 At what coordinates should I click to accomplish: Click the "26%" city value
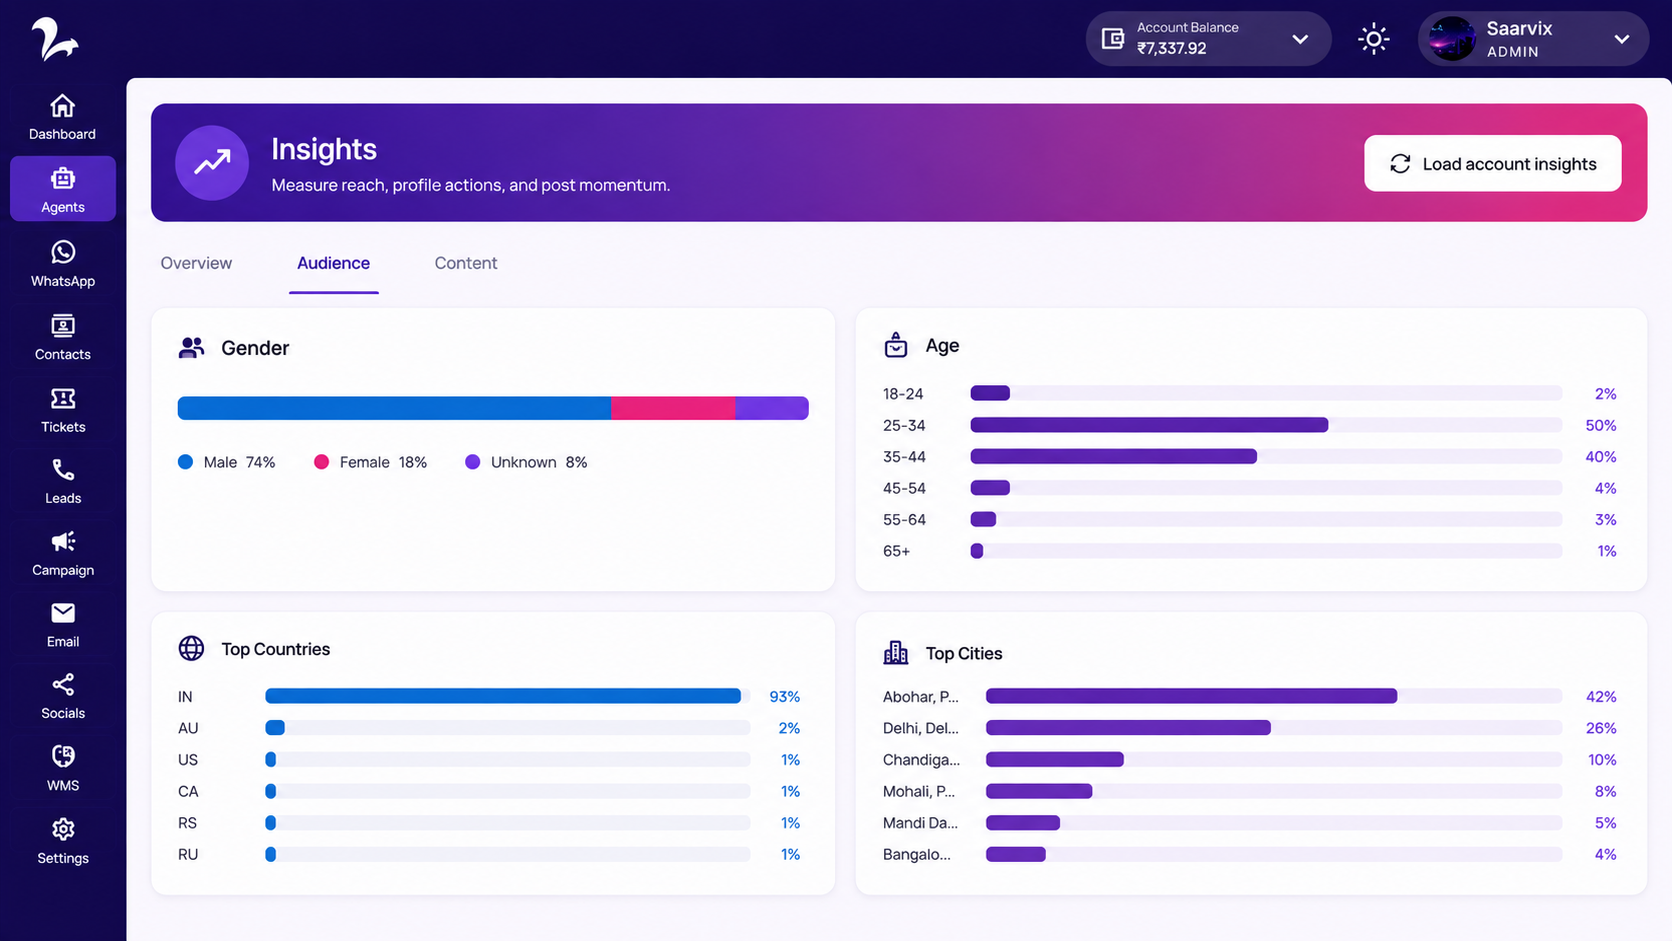coord(1601,728)
